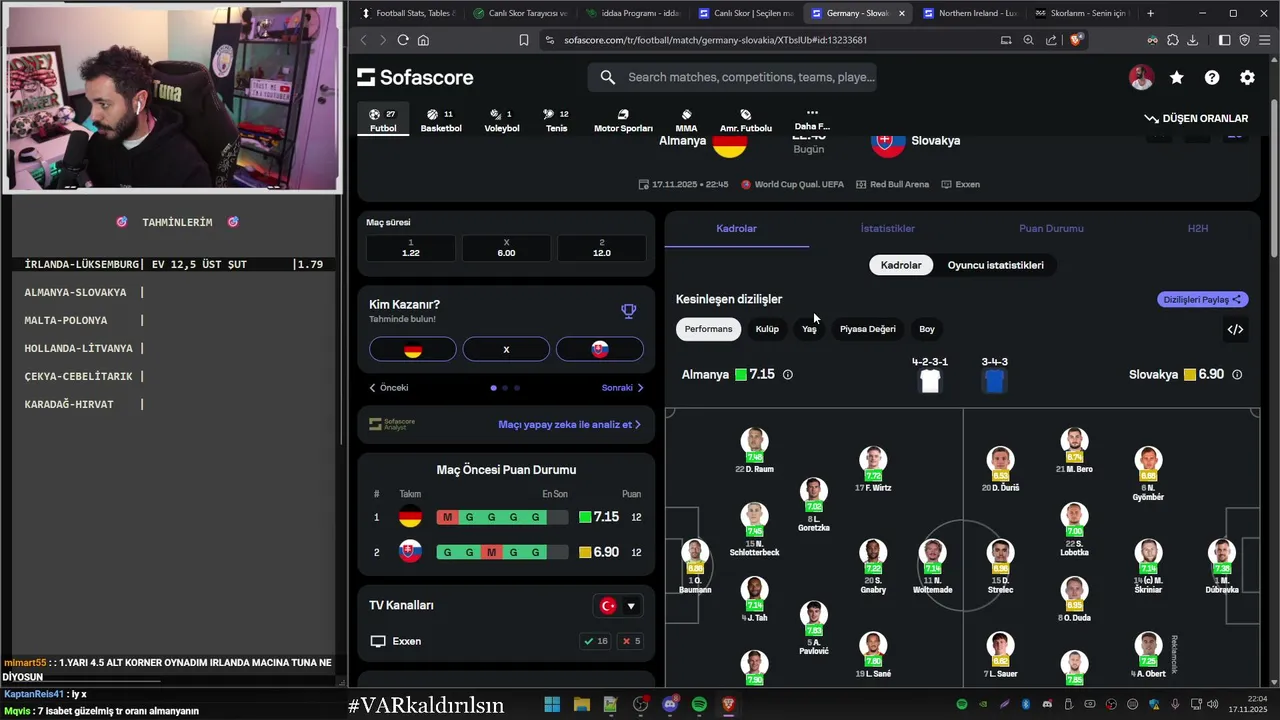The image size is (1280, 720).
Task: Select Boy lineup filter
Action: tap(927, 329)
